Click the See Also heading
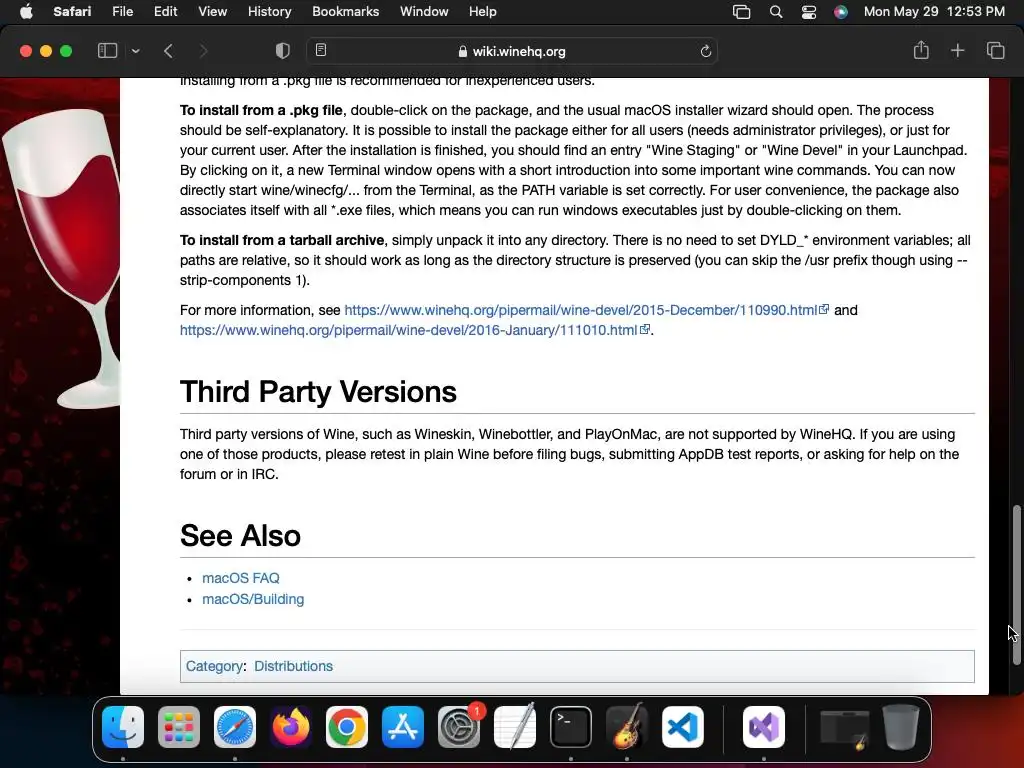1024x768 pixels. point(240,536)
